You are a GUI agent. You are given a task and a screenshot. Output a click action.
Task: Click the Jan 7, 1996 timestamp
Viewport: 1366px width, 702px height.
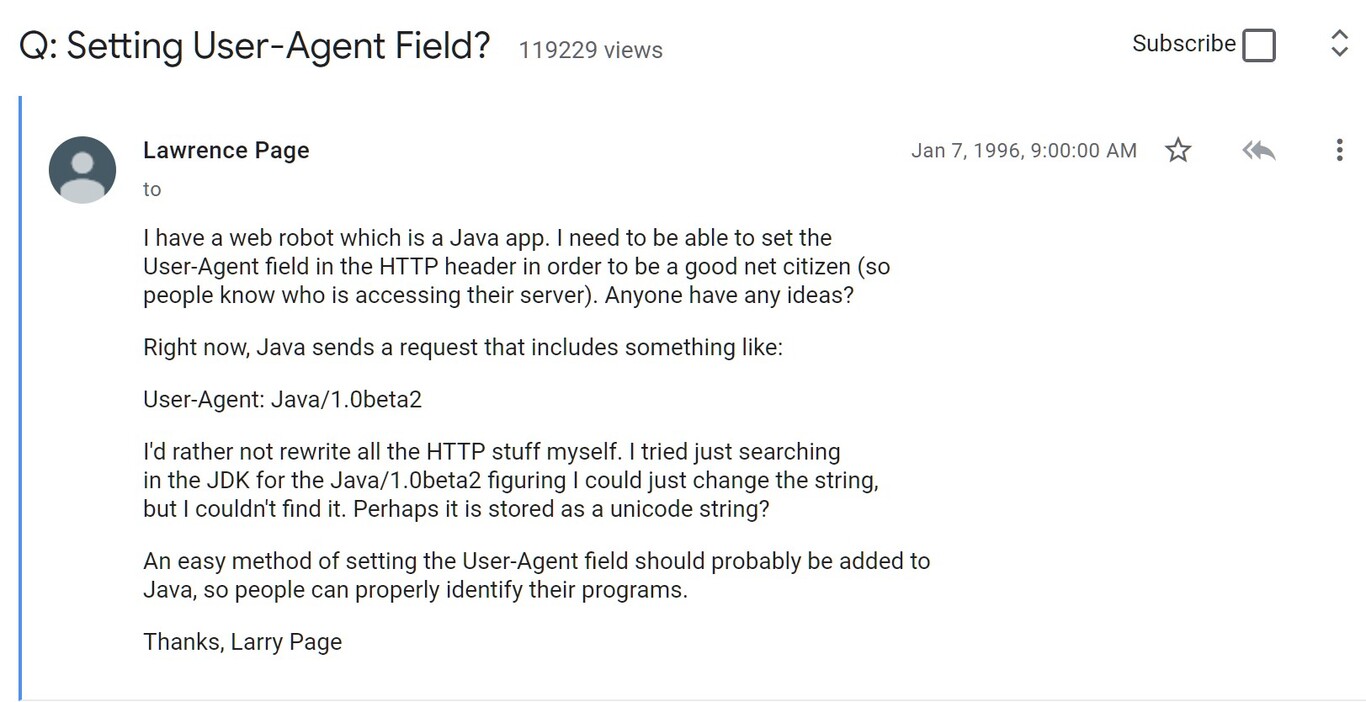click(1023, 151)
